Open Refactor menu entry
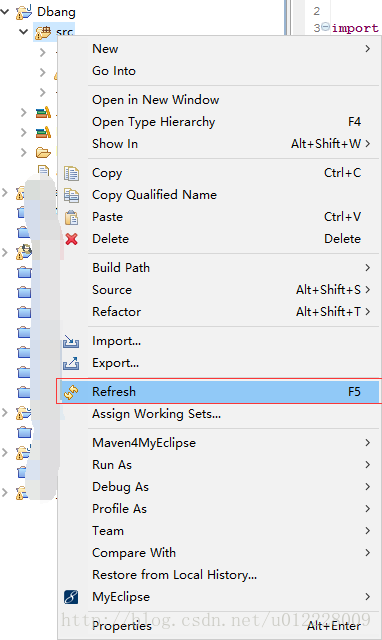The image size is (382, 640). (218, 312)
